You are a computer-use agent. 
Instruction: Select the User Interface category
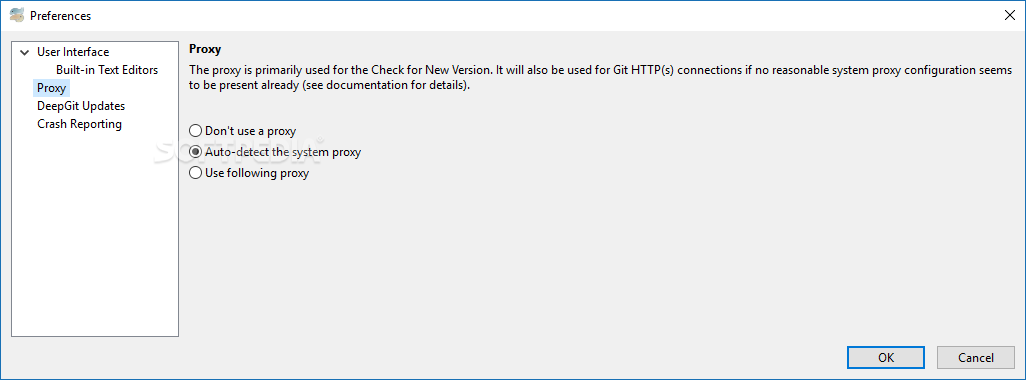click(73, 52)
